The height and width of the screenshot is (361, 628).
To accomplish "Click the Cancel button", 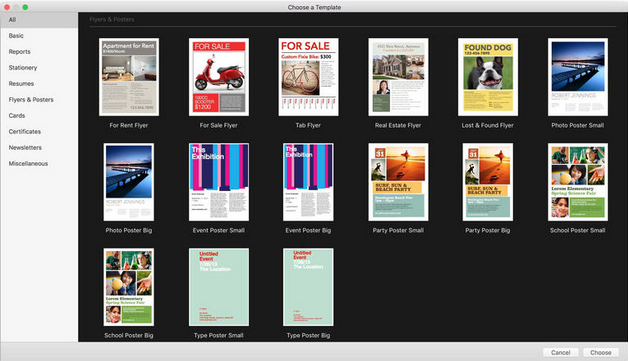I will [560, 353].
